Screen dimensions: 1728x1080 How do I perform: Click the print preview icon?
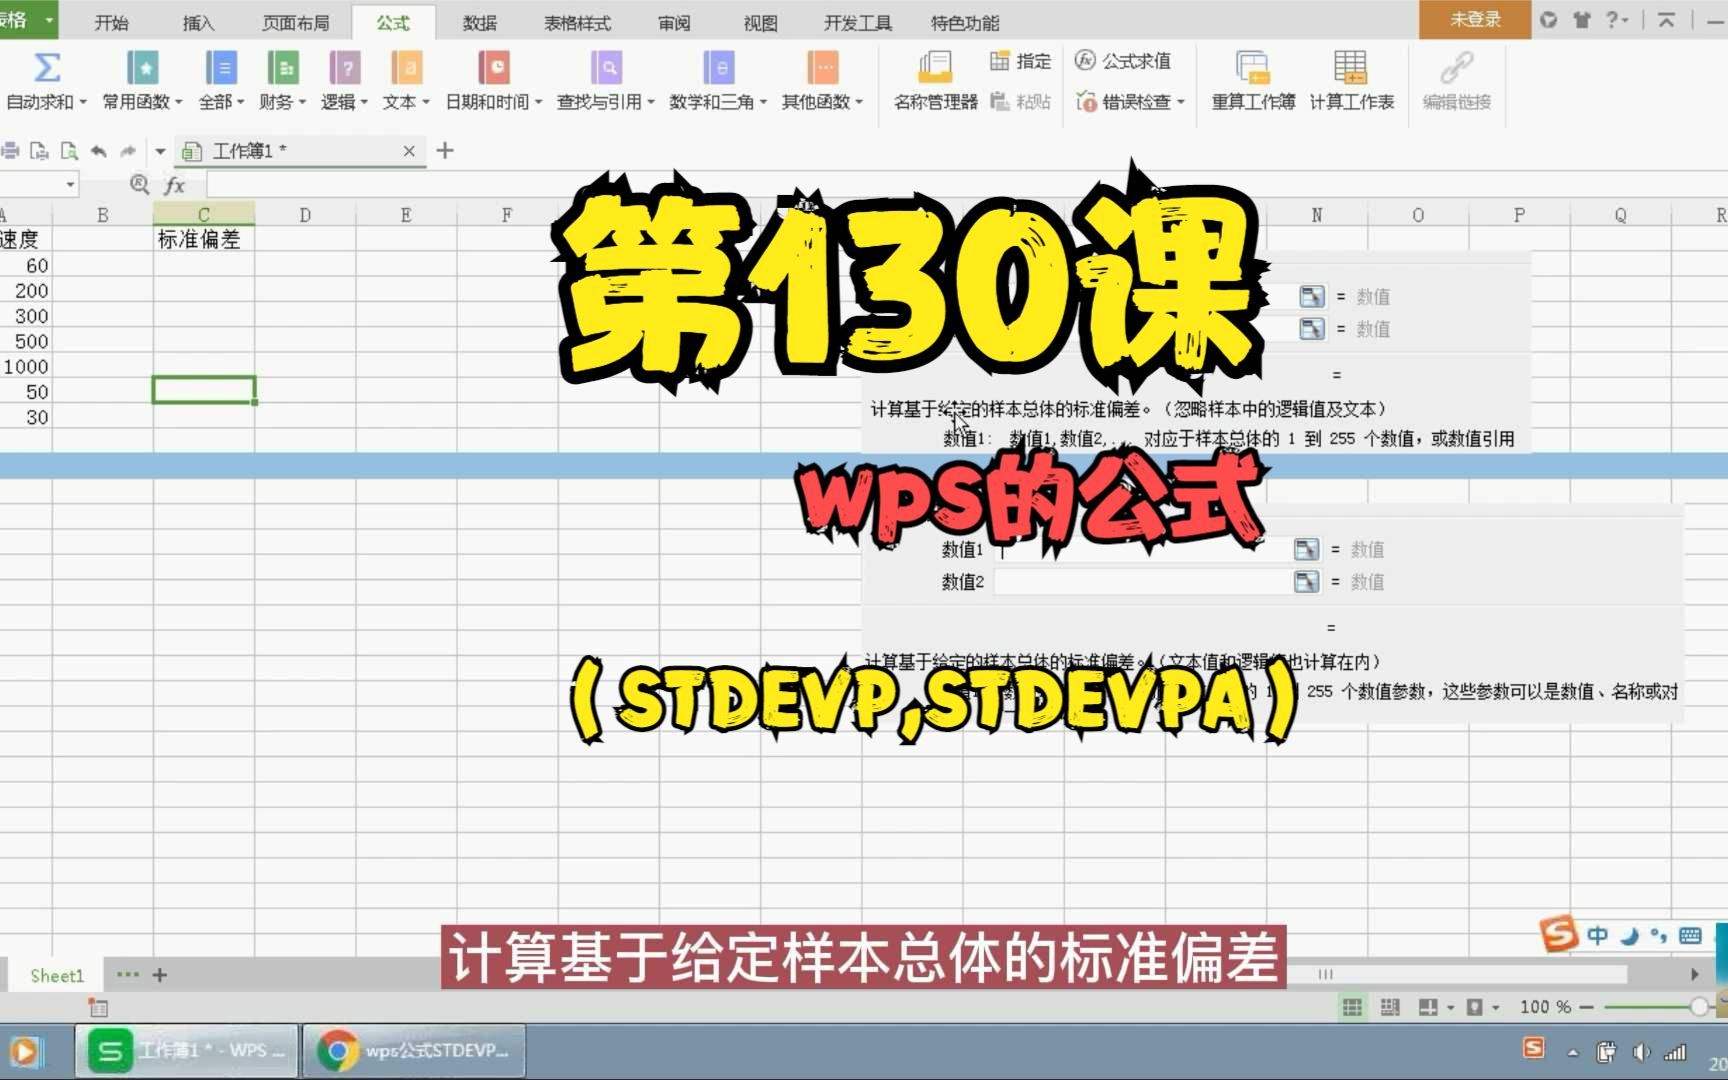(x=69, y=151)
